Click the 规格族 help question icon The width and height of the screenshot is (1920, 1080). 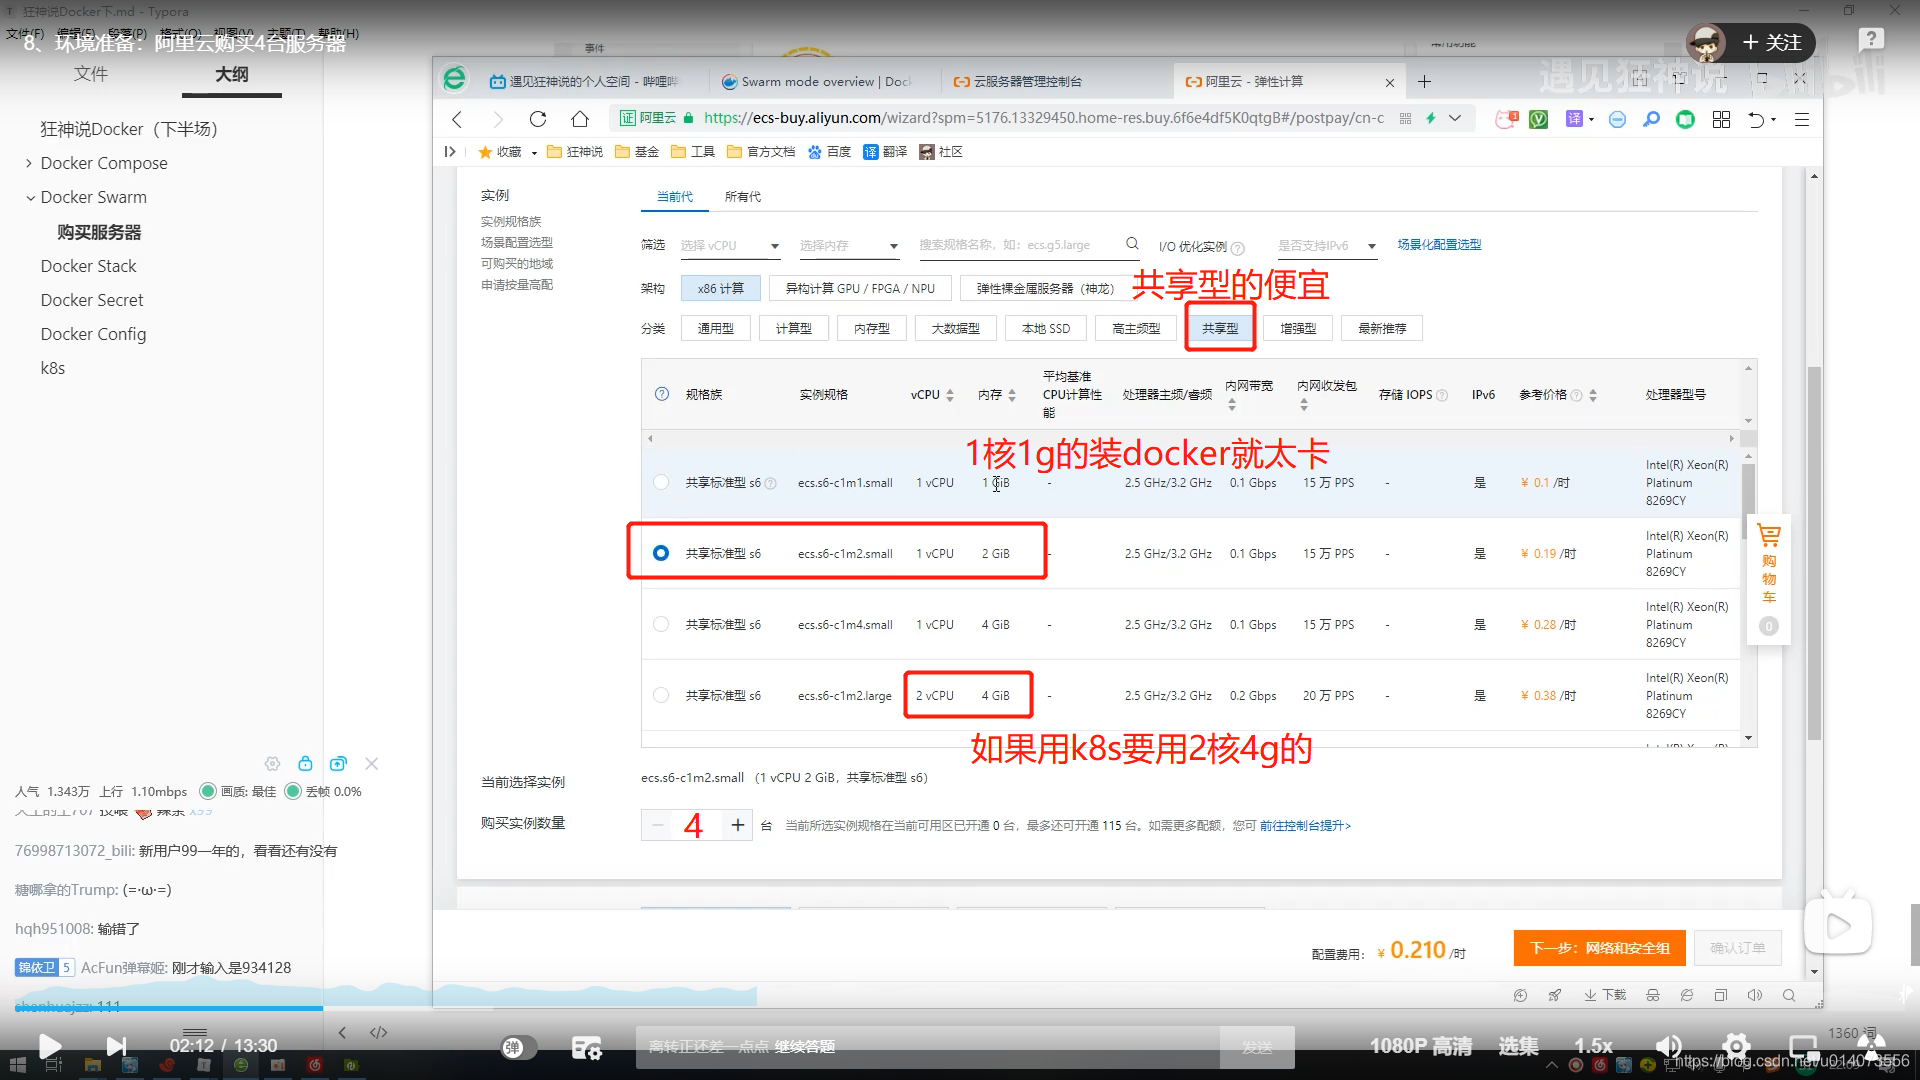pyautogui.click(x=662, y=394)
